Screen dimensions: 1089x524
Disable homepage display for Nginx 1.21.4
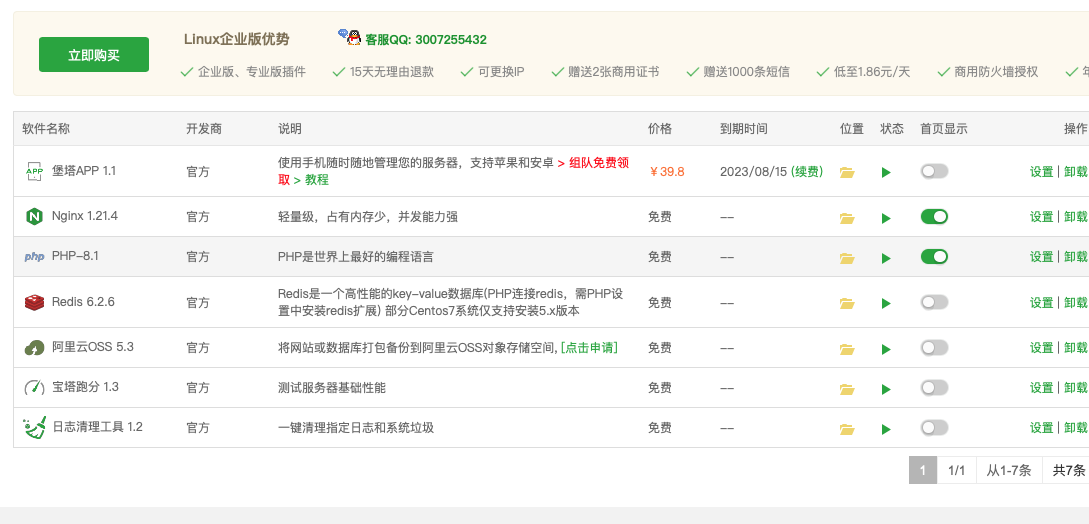point(934,217)
